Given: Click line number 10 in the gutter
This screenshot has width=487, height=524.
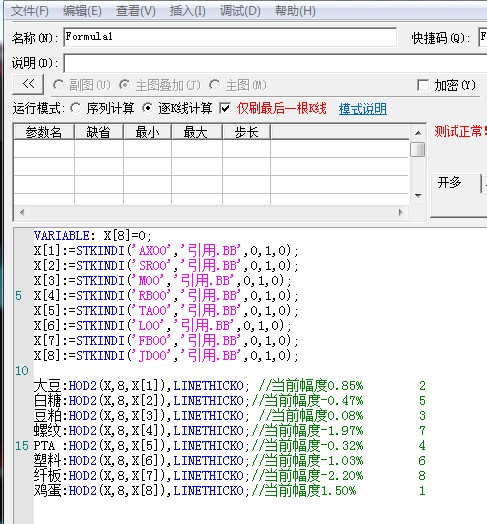Looking at the screenshot, I should (x=22, y=371).
